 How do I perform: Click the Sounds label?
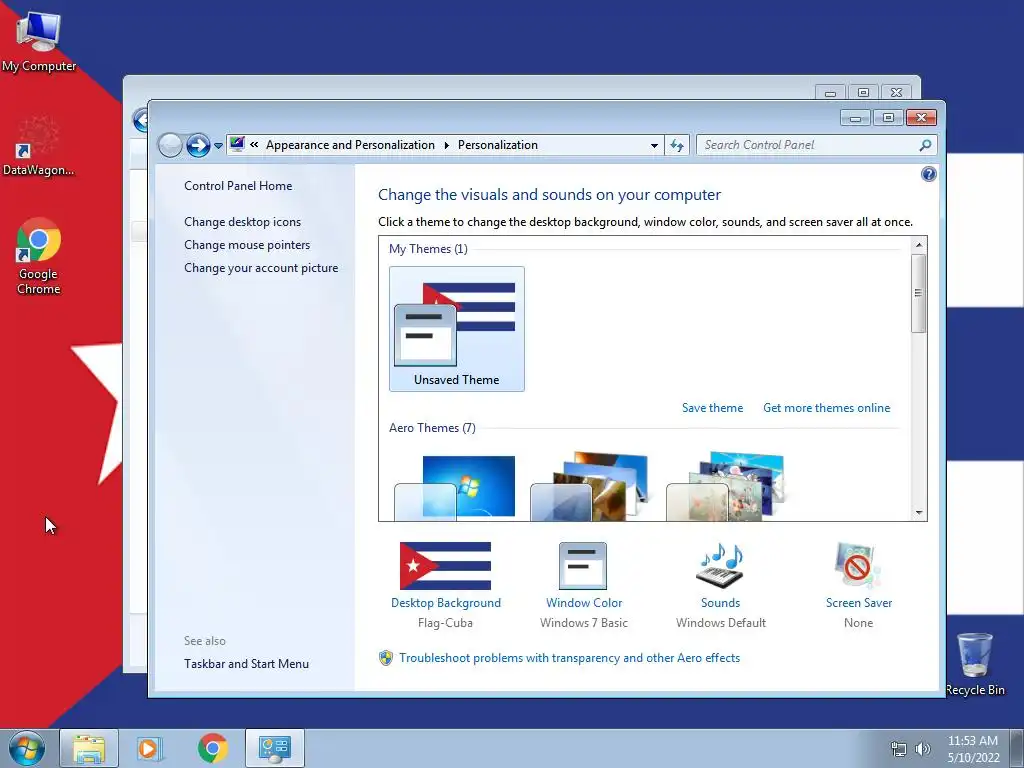click(x=720, y=603)
